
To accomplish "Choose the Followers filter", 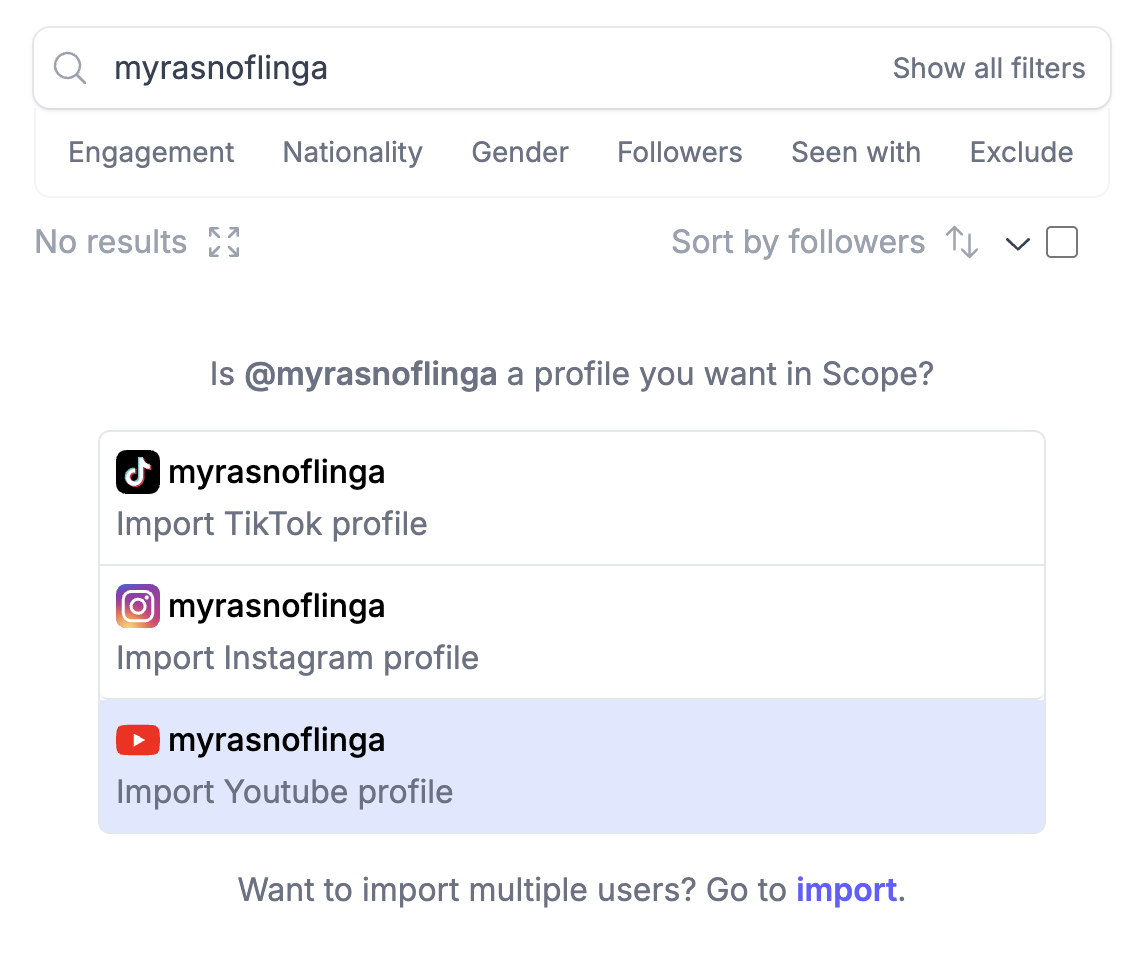I will tap(680, 152).
